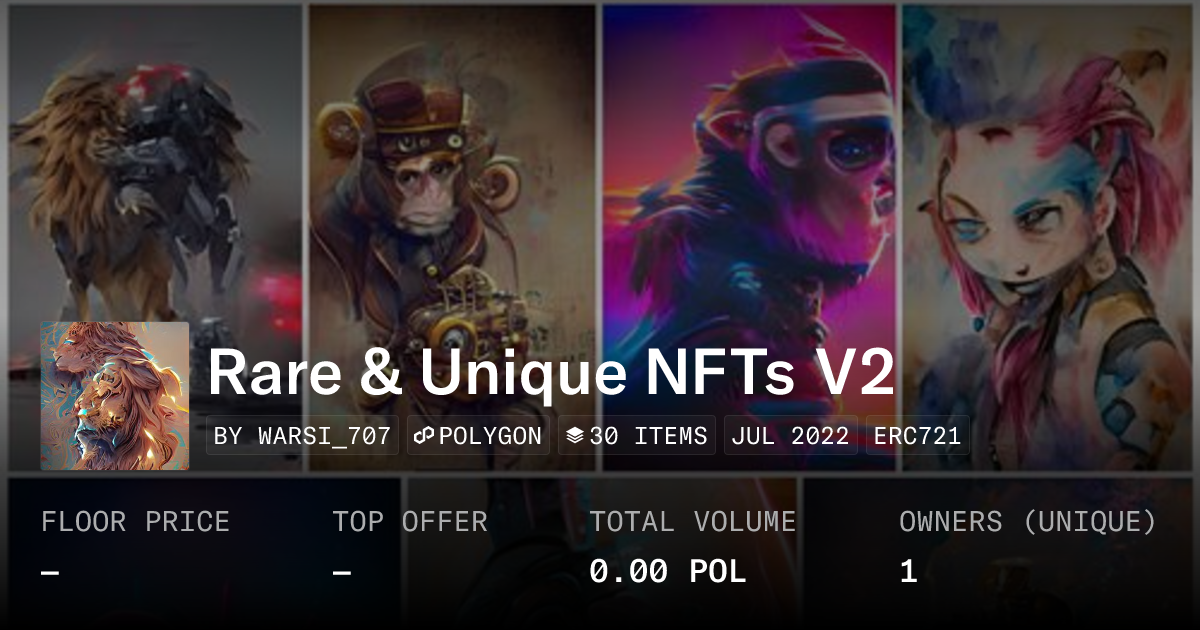The width and height of the screenshot is (1200, 630).
Task: Open the neon purple ape artwork
Action: click(749, 238)
